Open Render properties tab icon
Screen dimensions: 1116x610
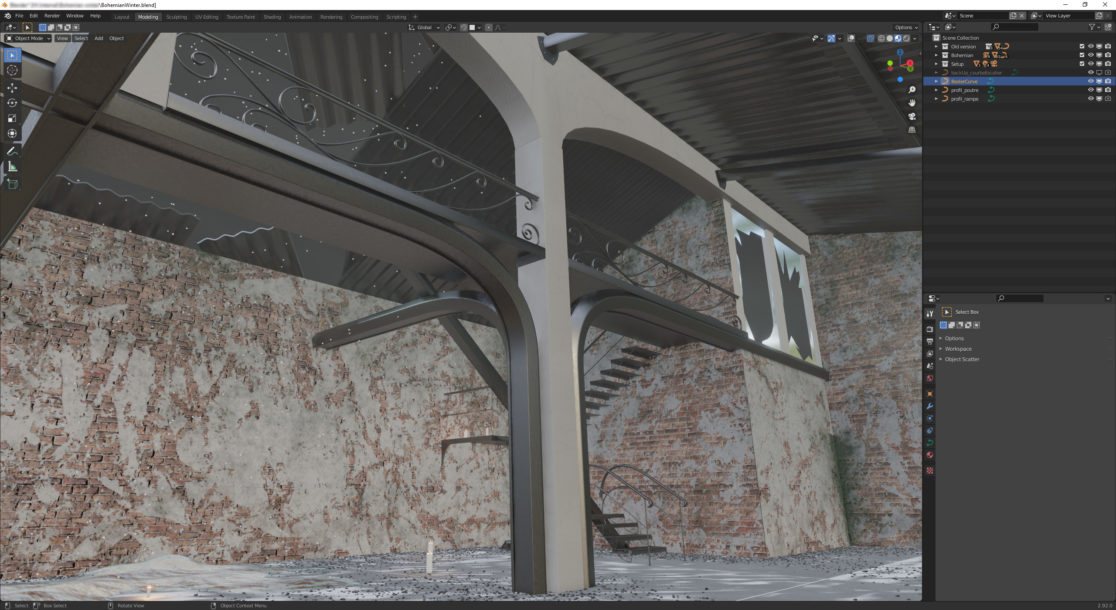(x=930, y=328)
